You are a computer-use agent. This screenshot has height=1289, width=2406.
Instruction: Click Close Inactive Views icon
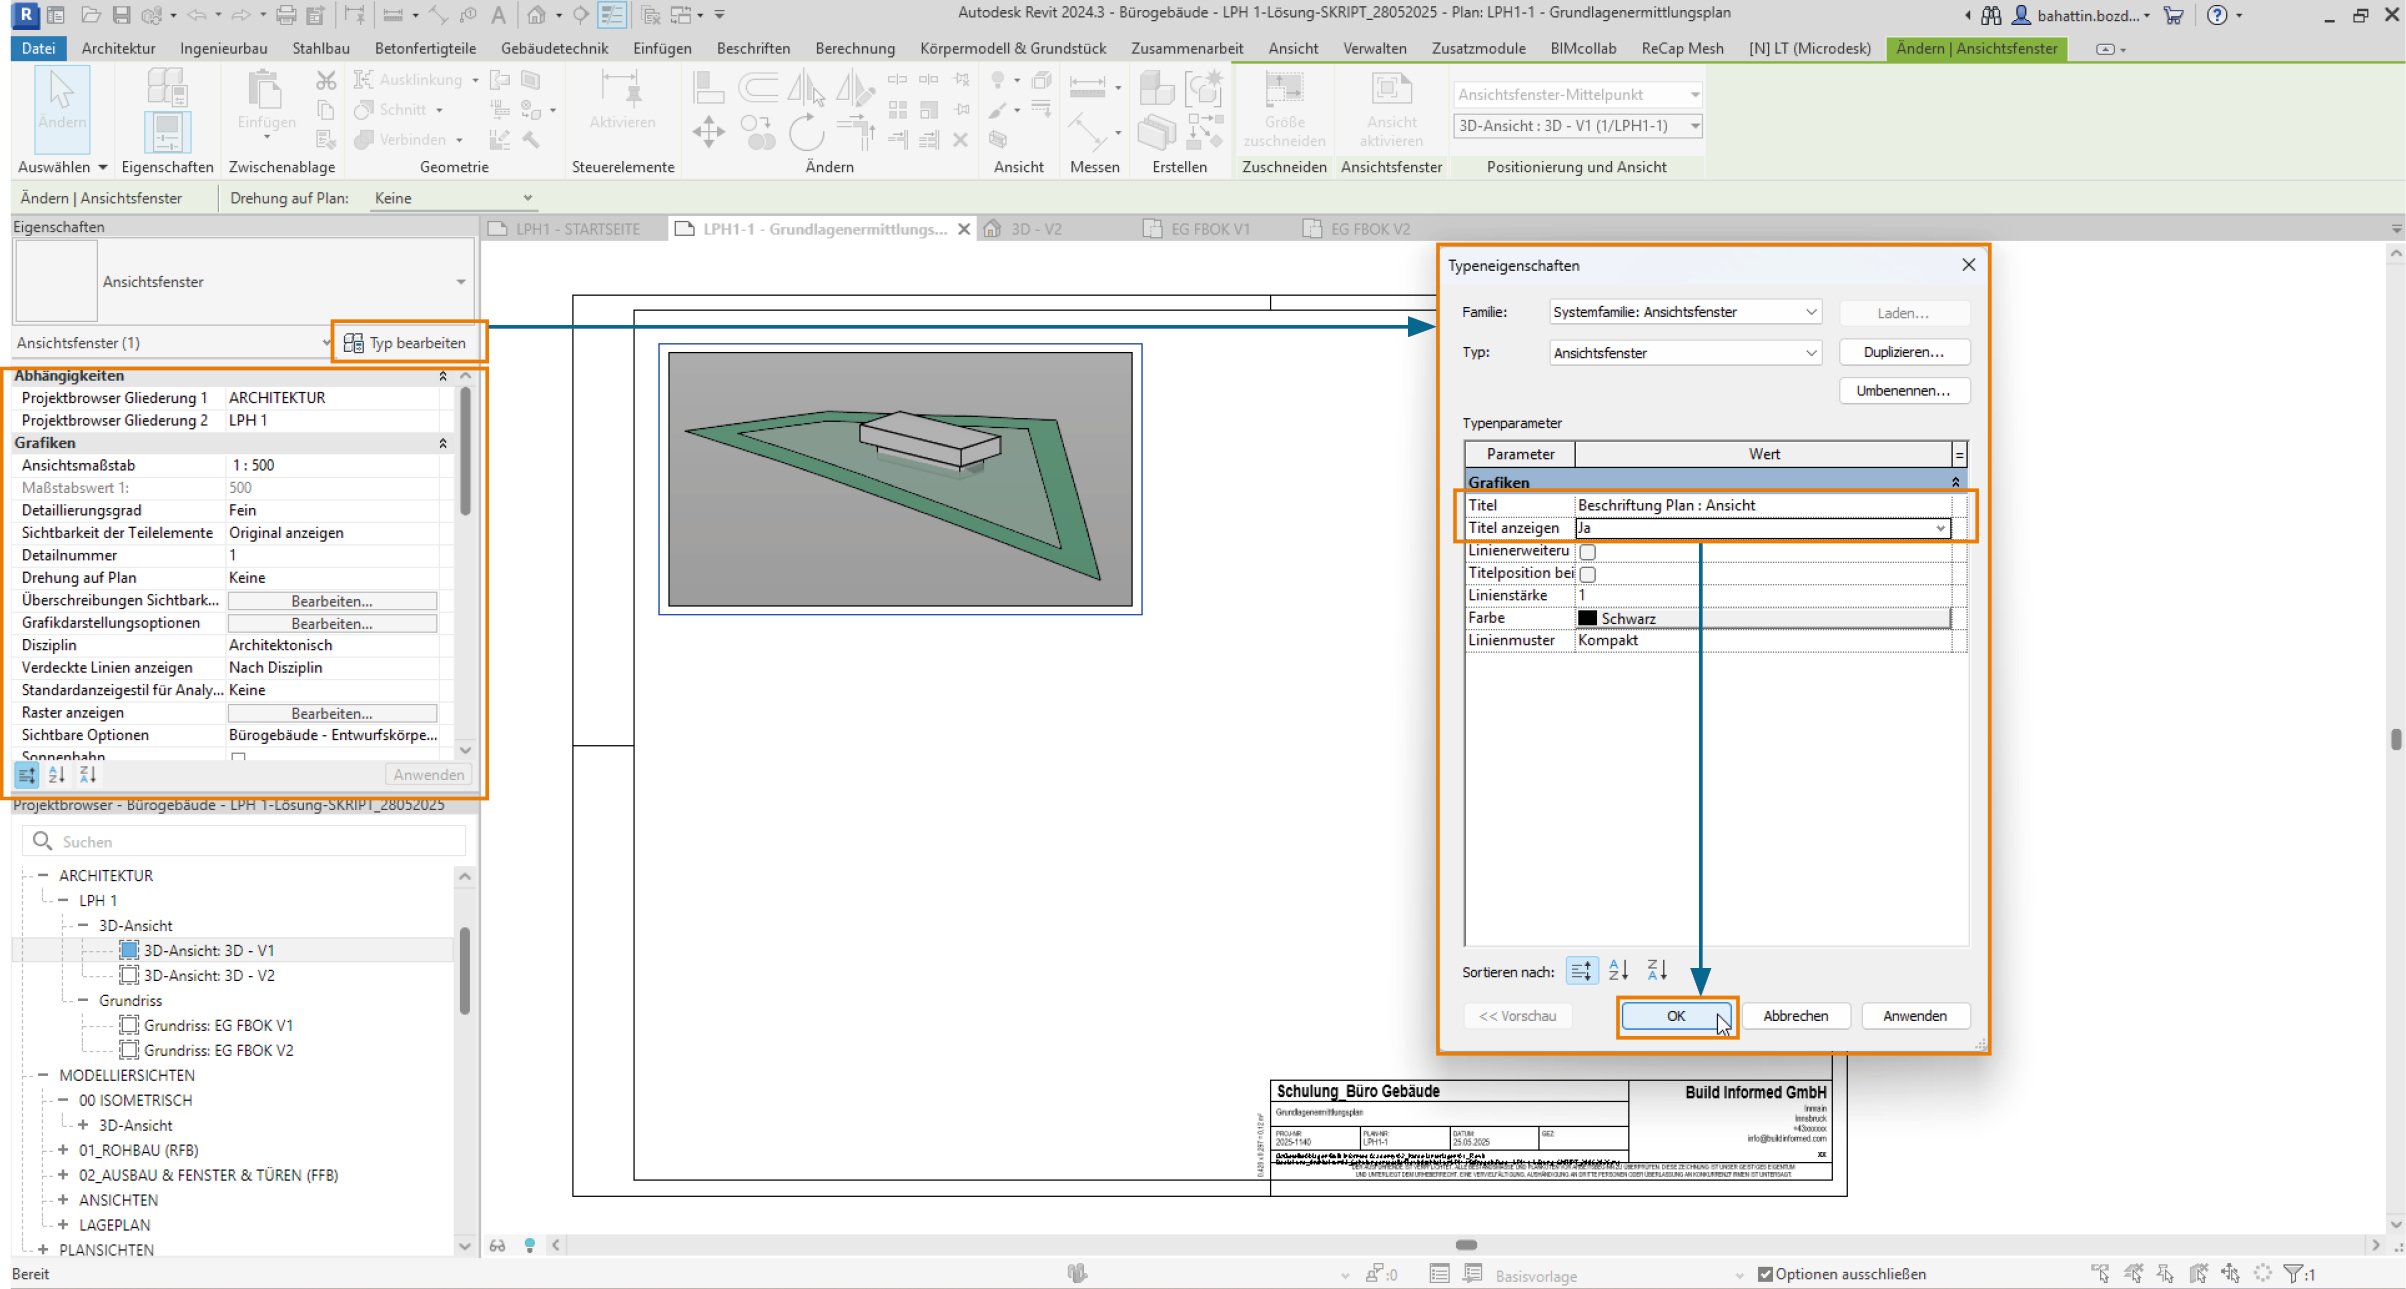tap(651, 15)
